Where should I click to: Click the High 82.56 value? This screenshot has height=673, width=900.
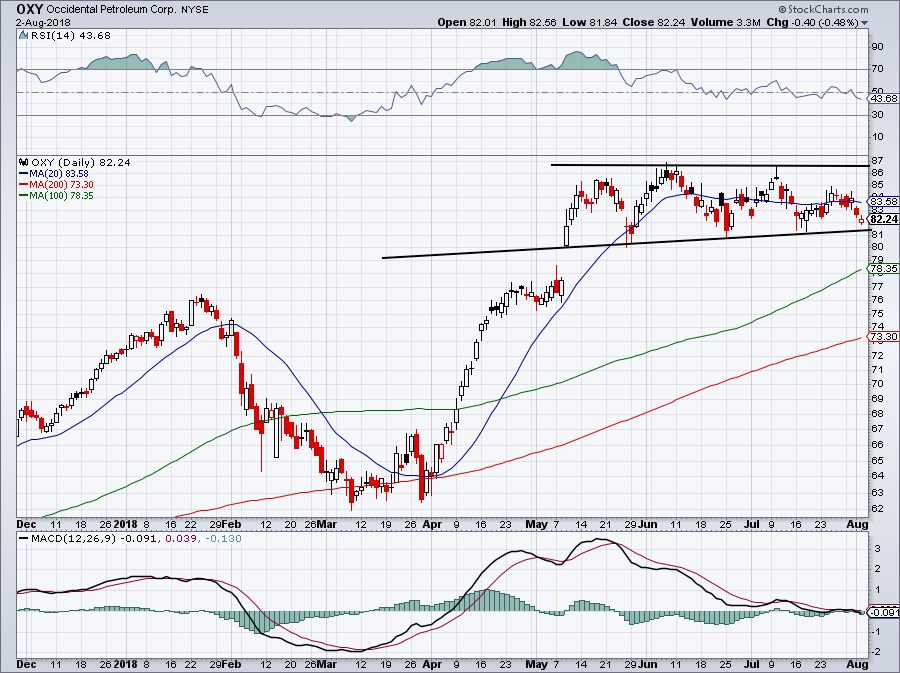pos(529,22)
